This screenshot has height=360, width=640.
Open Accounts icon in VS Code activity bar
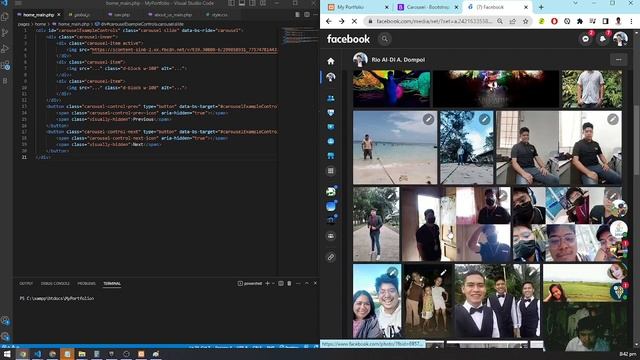pos(5,321)
